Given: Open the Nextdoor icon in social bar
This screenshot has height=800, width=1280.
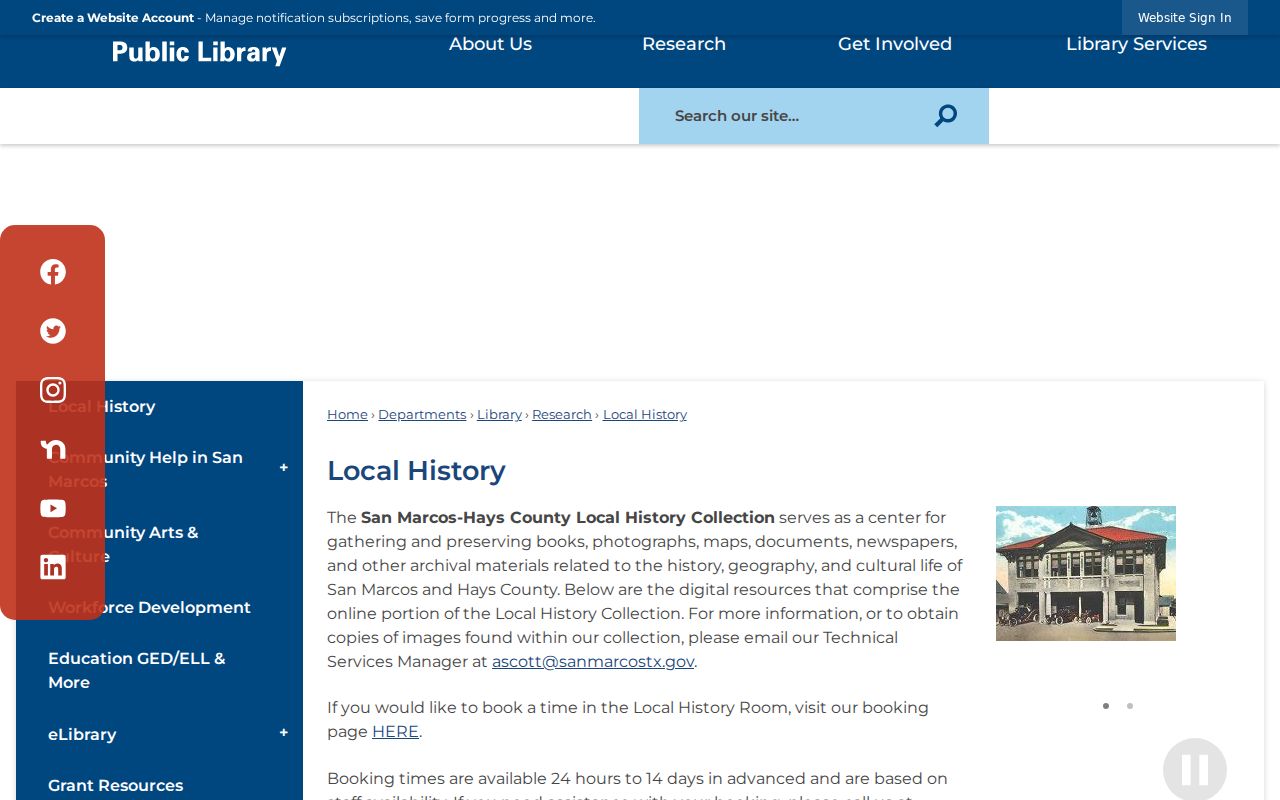Looking at the screenshot, I should click(x=53, y=449).
